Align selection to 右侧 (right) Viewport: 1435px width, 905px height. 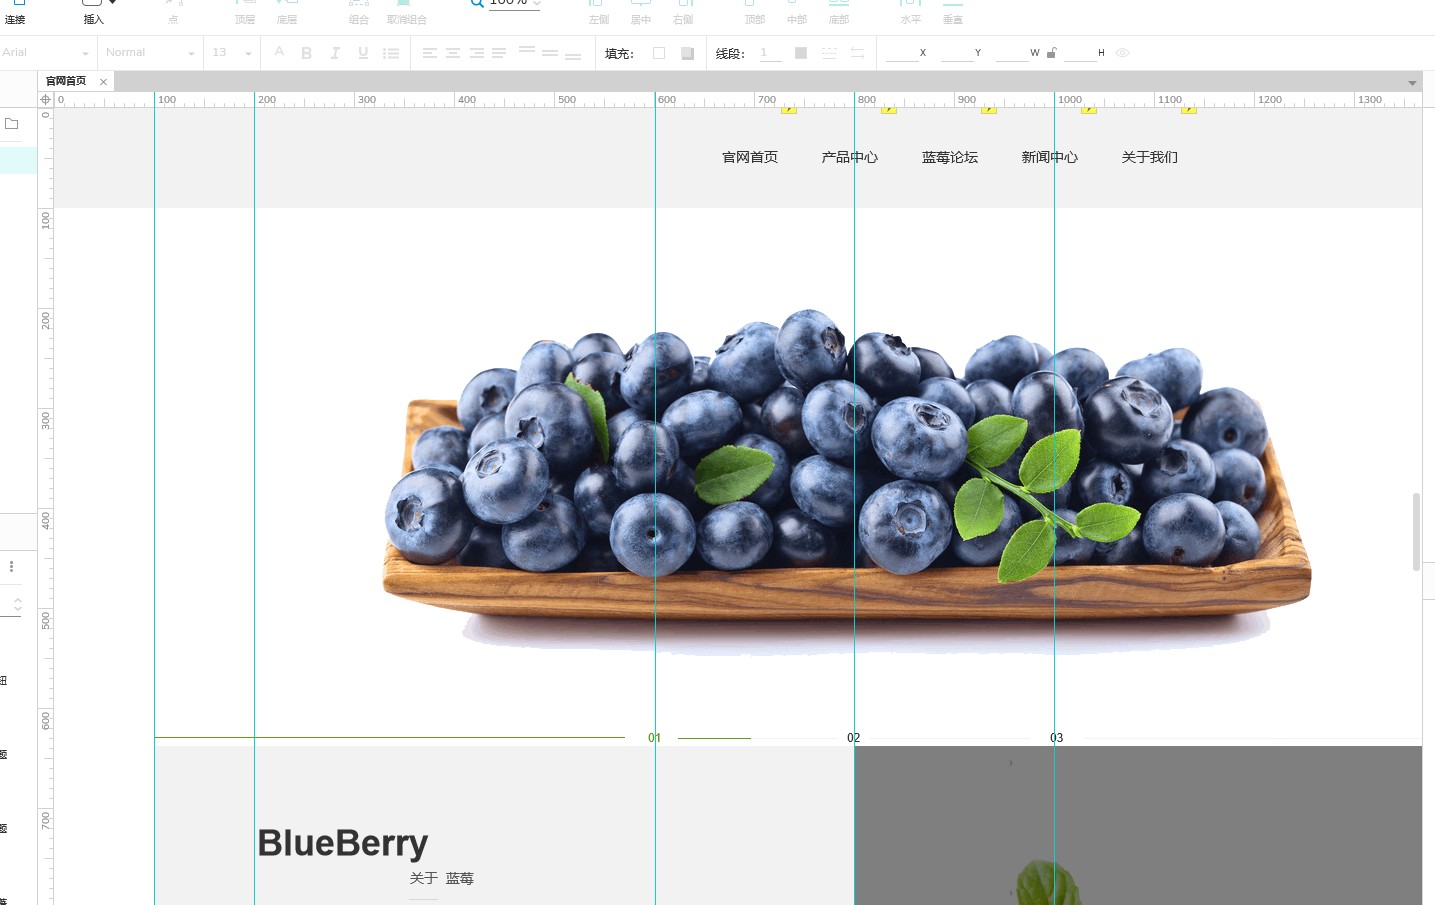[x=683, y=13]
